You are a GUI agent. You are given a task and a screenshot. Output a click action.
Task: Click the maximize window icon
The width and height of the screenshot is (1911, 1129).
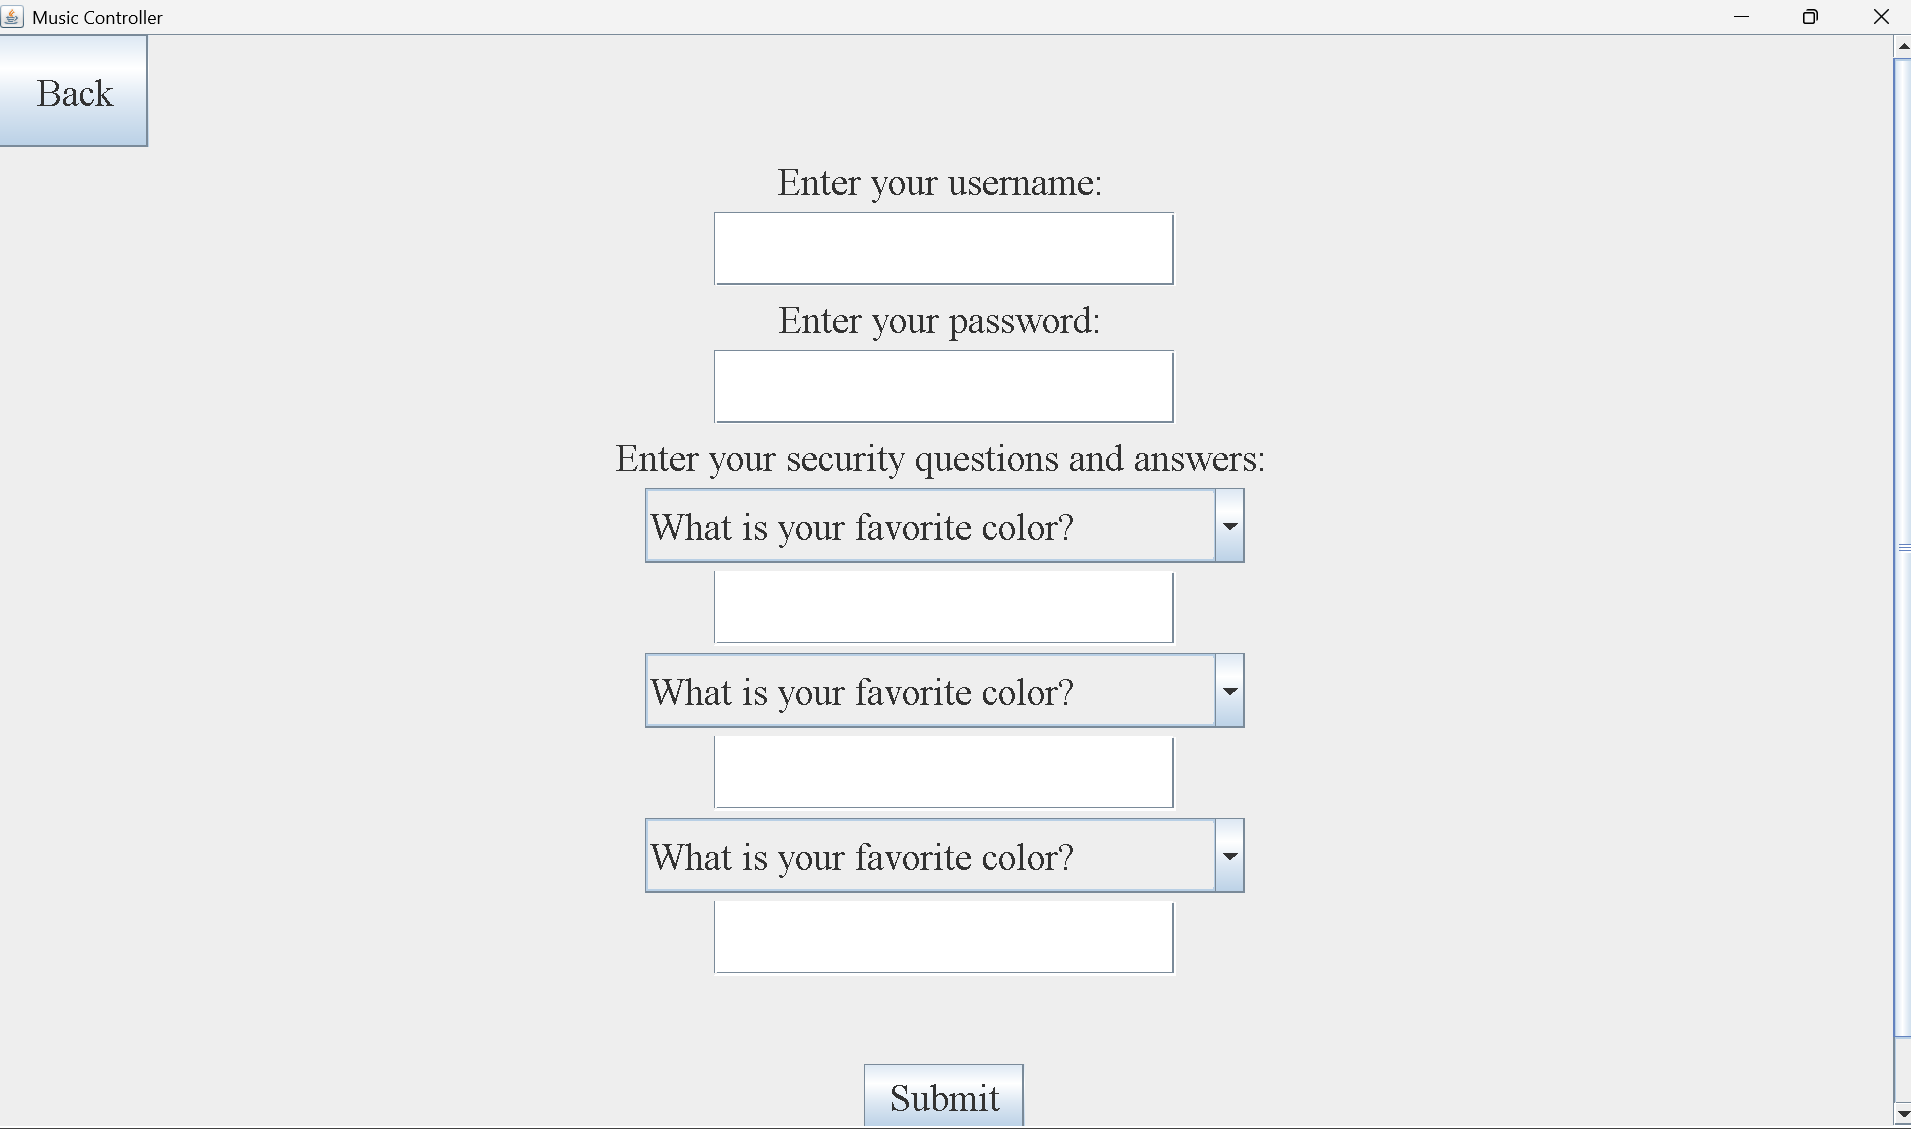[1810, 16]
